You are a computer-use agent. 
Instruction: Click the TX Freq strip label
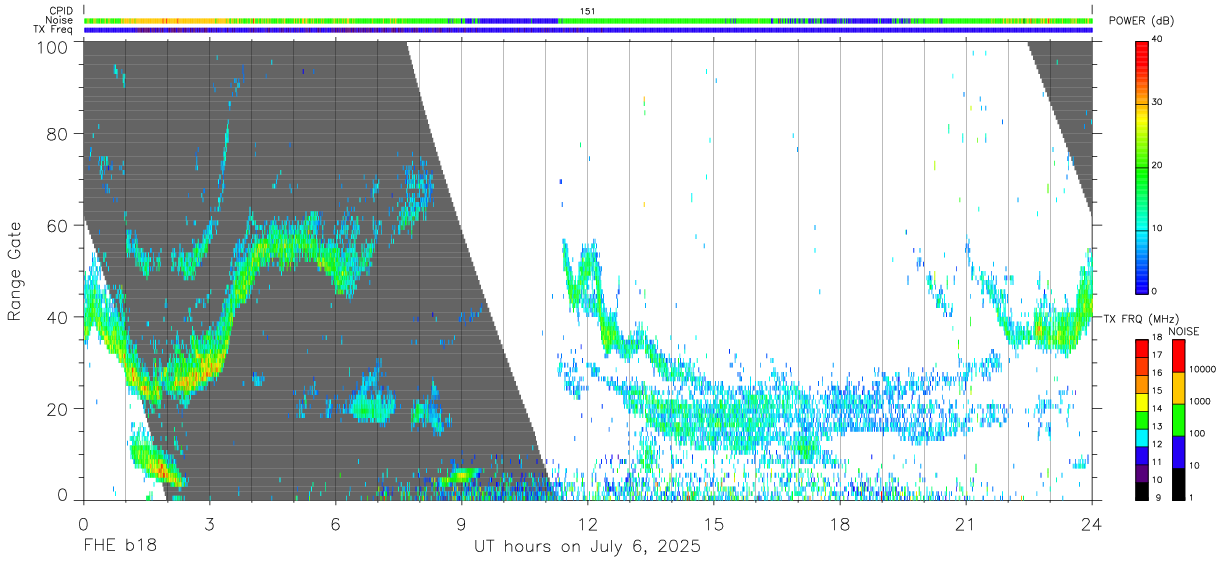click(x=54, y=29)
